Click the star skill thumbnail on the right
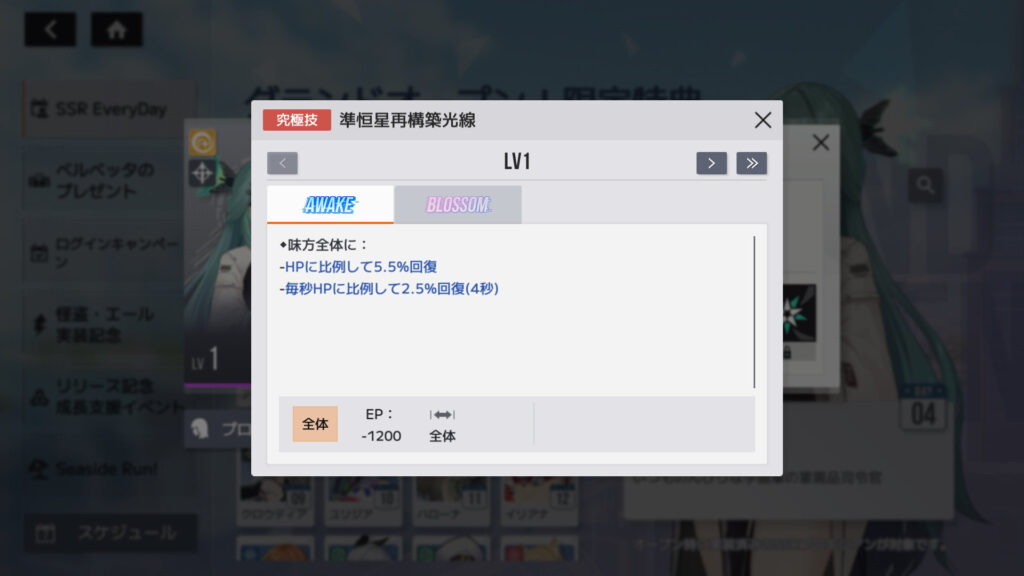The width and height of the screenshot is (1024, 576). [x=798, y=313]
